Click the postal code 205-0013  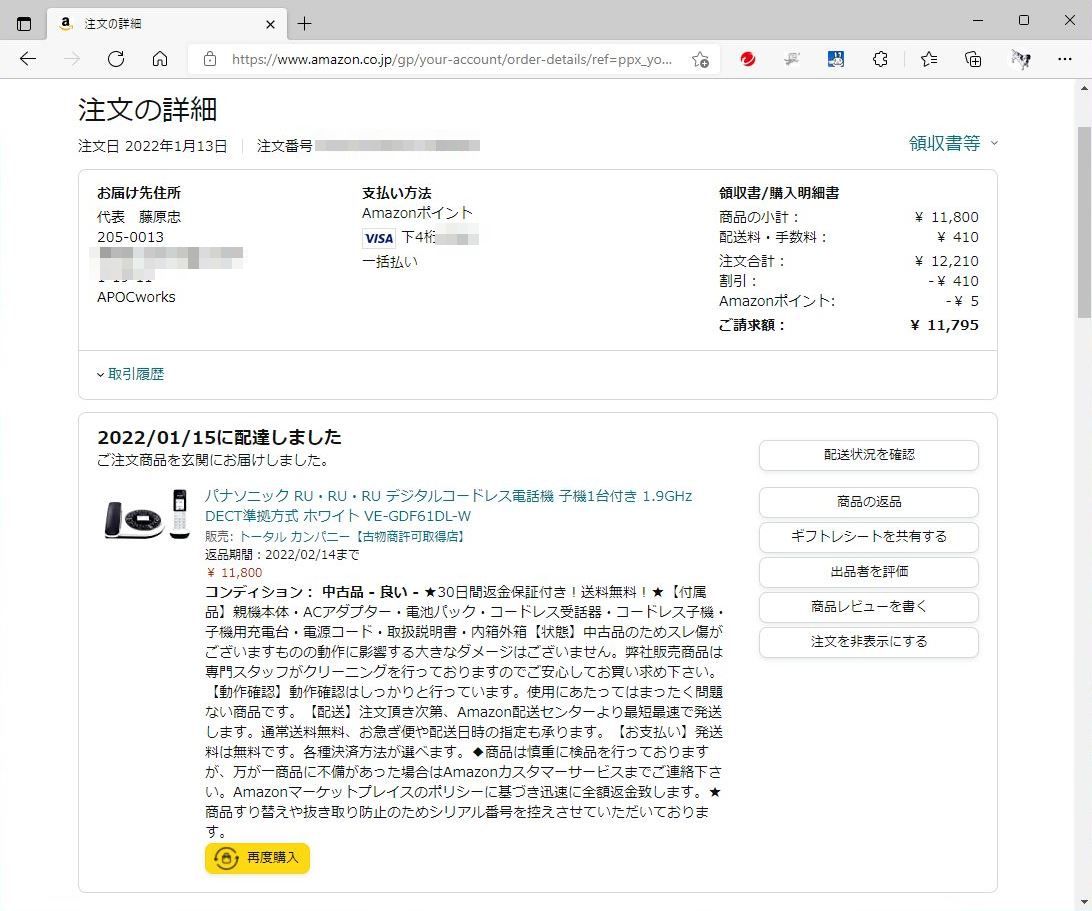(130, 237)
